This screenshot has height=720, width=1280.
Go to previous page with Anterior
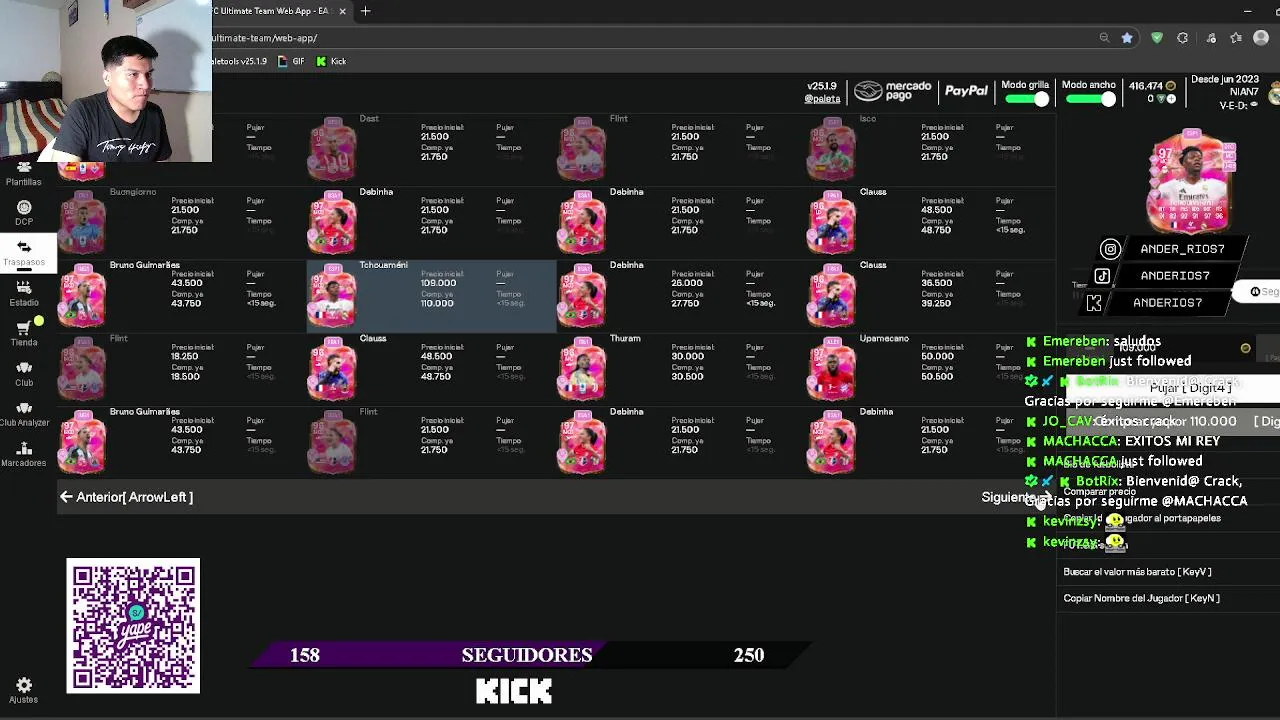[x=126, y=497]
